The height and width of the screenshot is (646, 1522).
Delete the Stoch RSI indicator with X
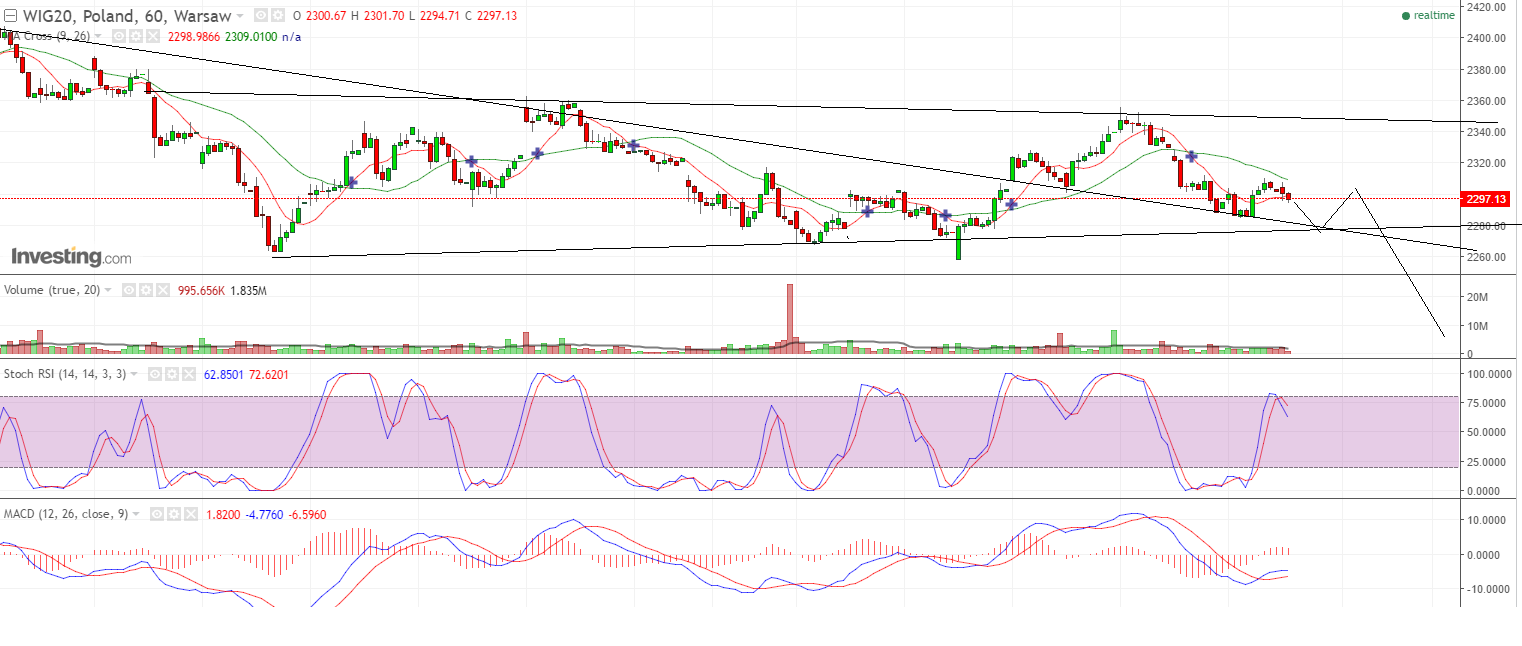pyautogui.click(x=190, y=374)
